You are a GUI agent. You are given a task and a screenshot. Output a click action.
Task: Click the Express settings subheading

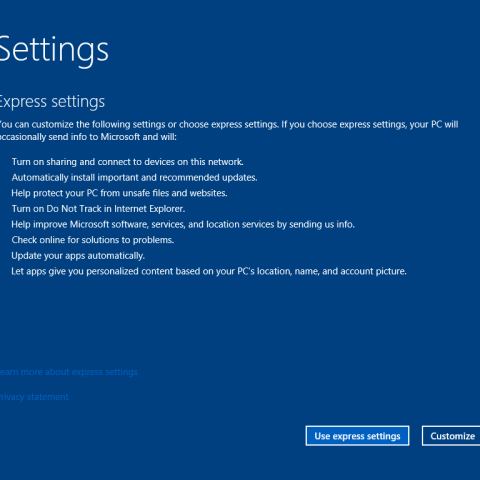click(x=52, y=102)
